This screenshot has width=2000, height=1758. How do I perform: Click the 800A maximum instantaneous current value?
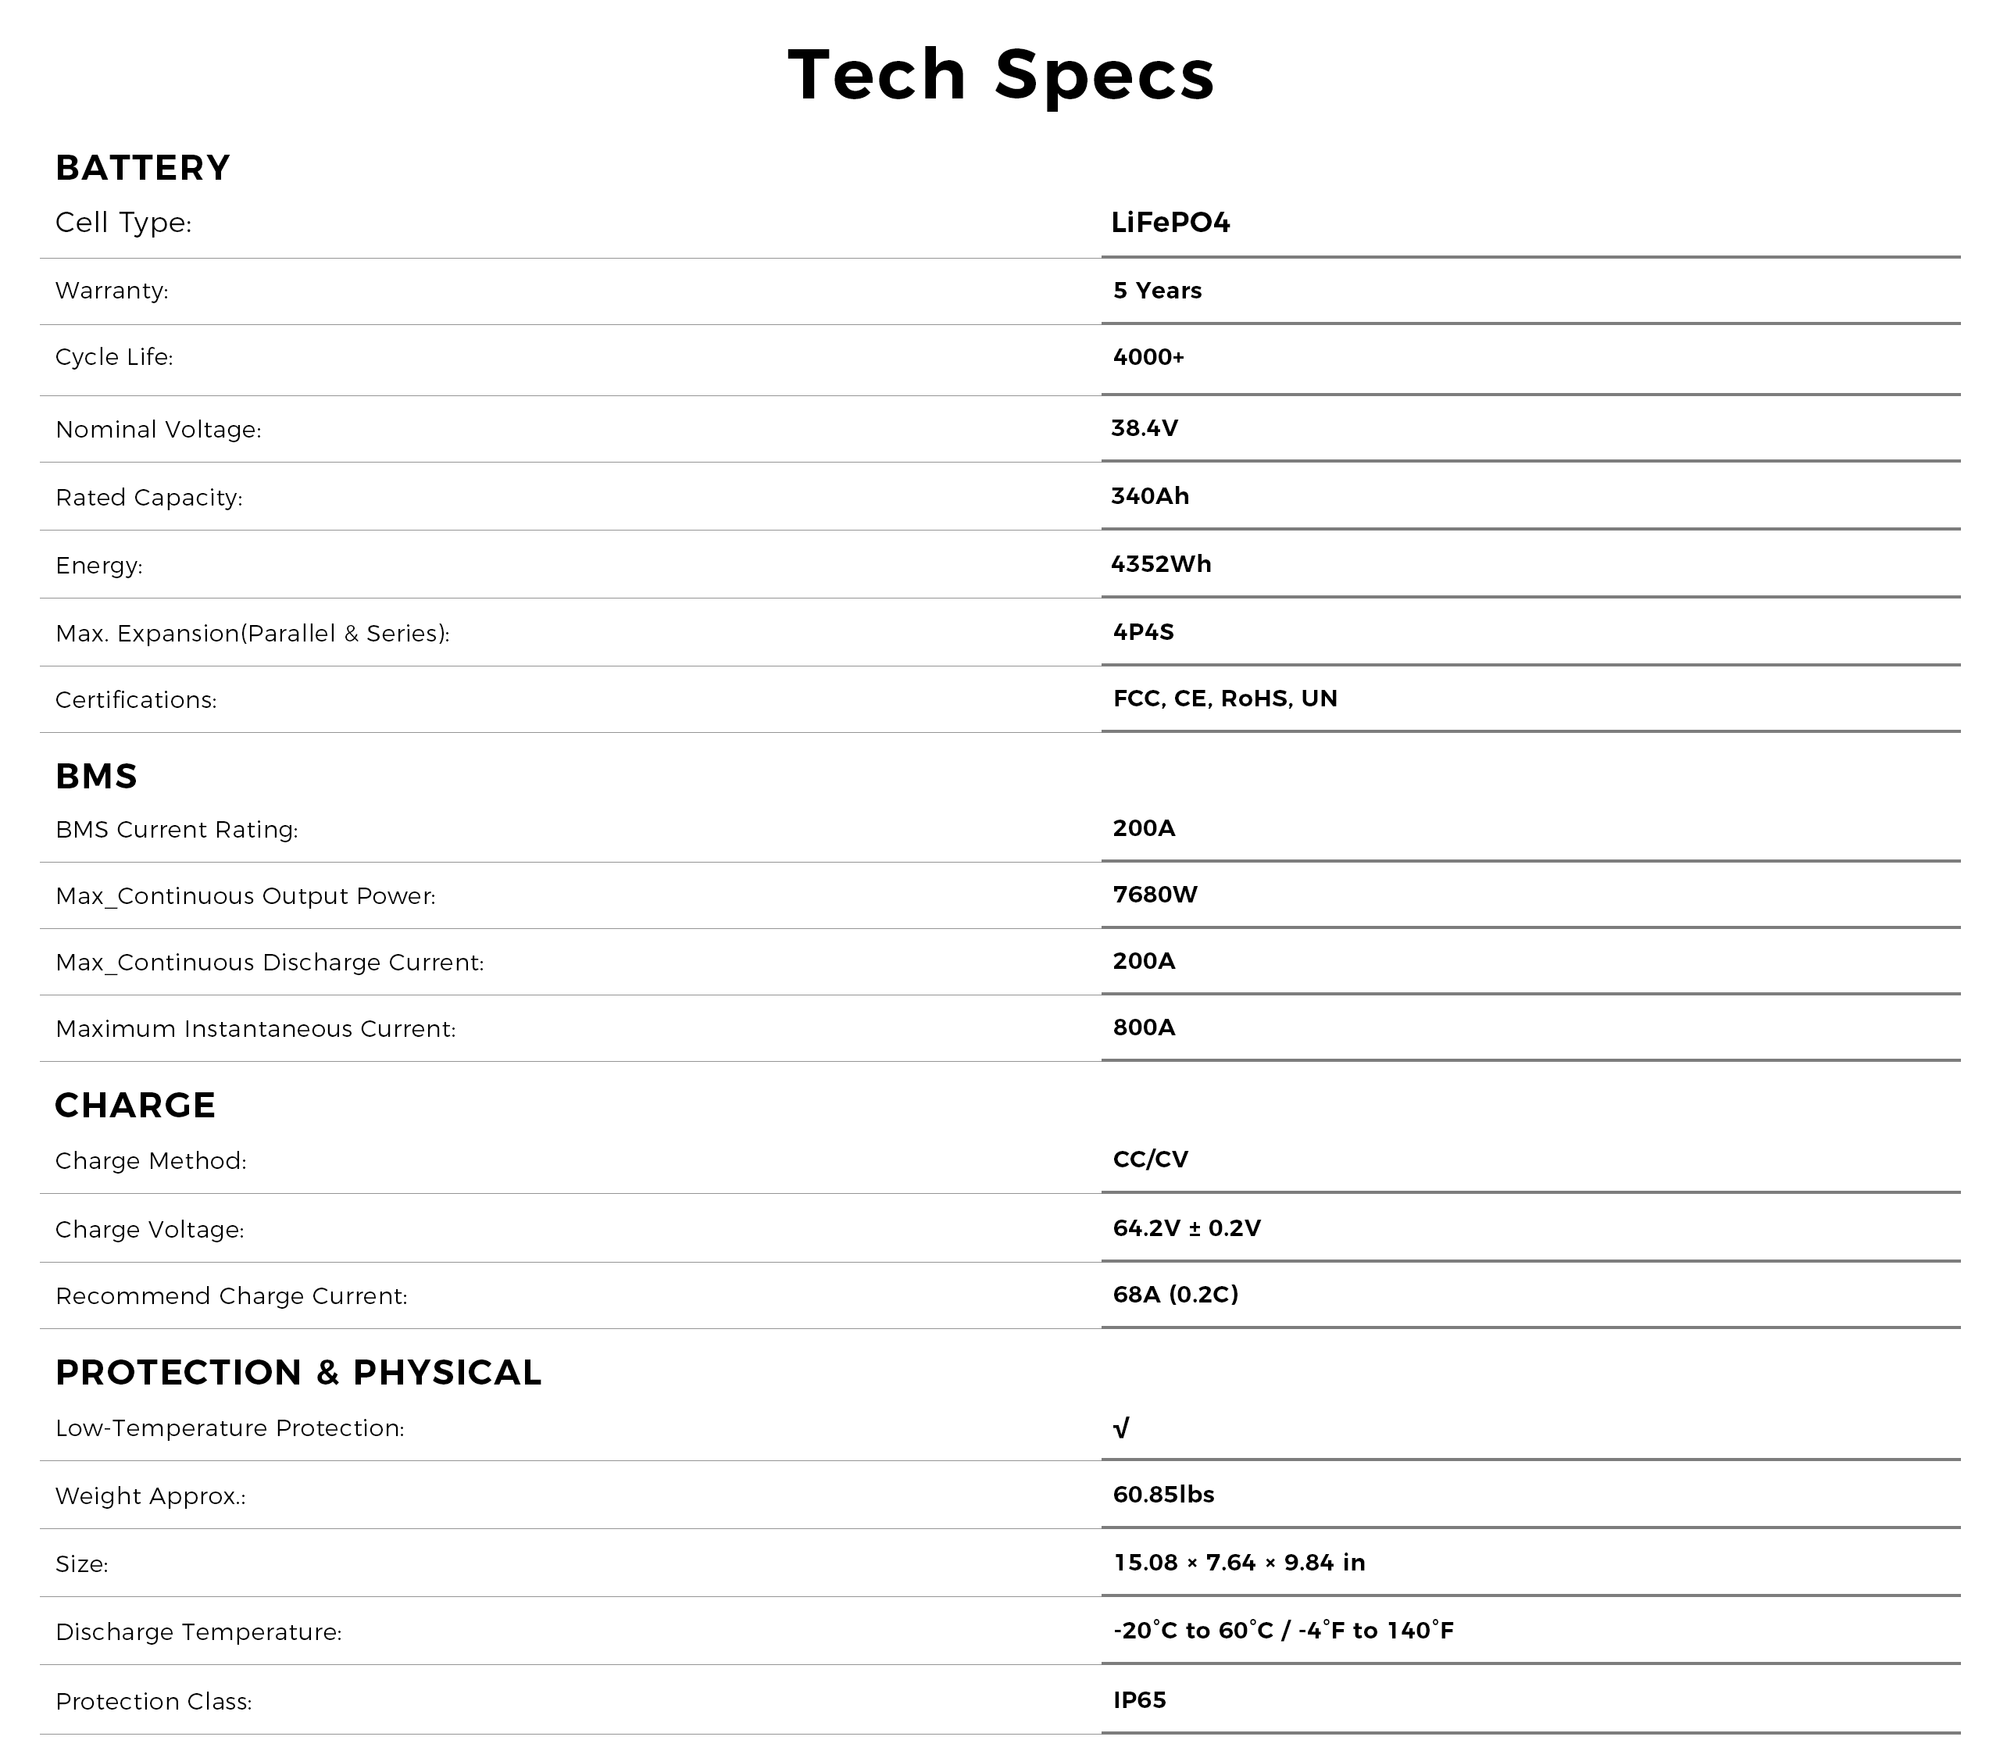tap(1144, 1028)
